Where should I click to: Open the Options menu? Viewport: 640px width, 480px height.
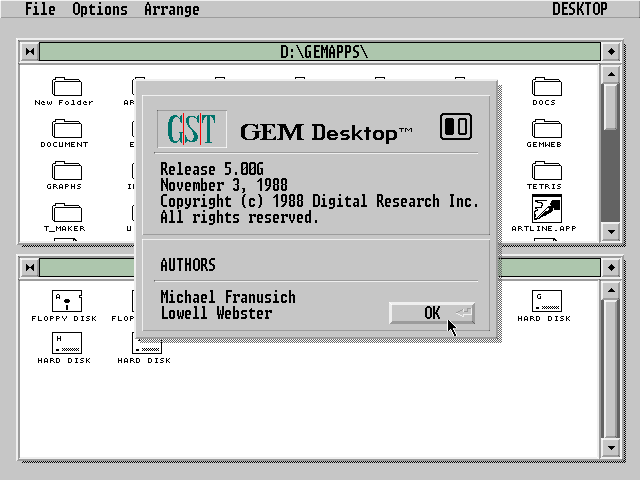click(100, 9)
